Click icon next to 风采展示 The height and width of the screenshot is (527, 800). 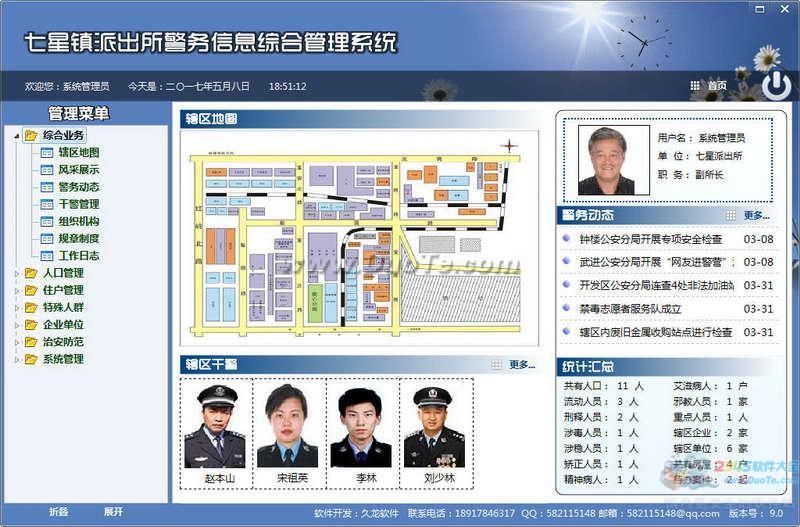47,170
